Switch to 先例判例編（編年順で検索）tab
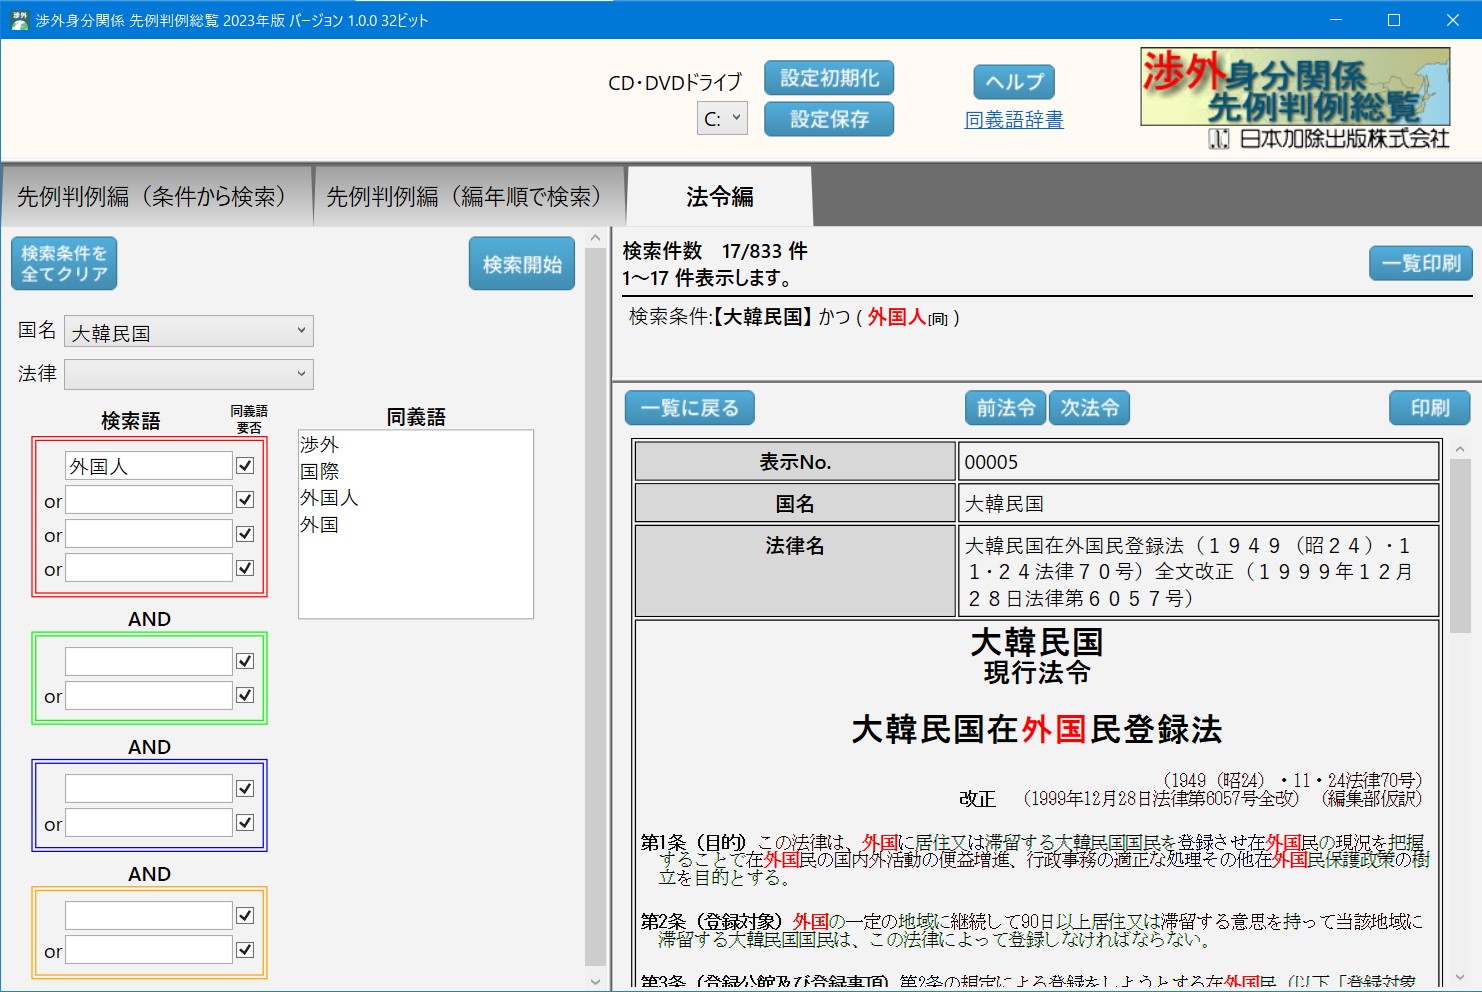The width and height of the screenshot is (1482, 992). (x=464, y=197)
